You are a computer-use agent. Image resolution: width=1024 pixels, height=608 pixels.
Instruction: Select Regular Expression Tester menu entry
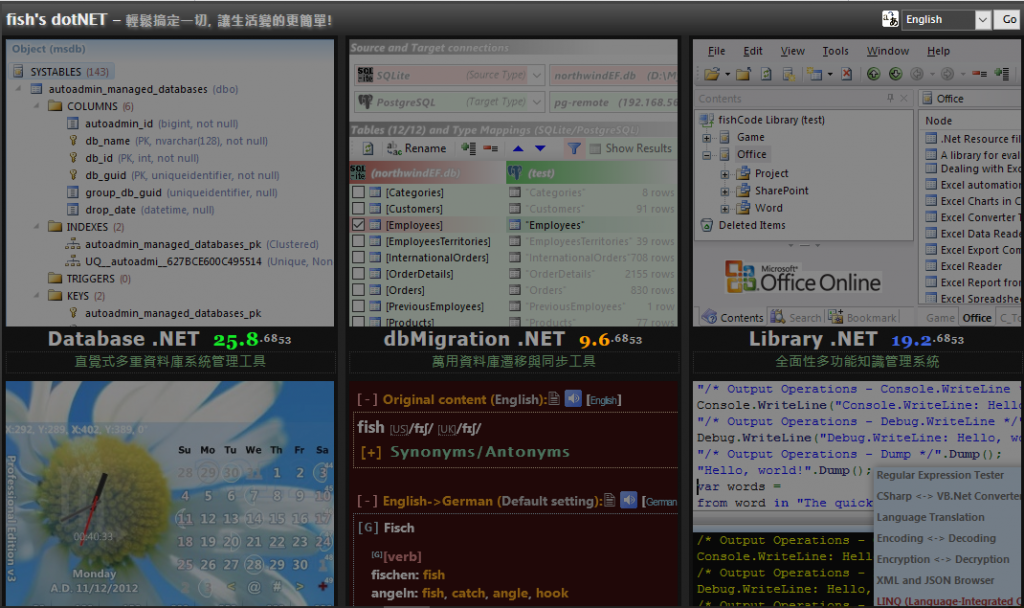coord(940,475)
